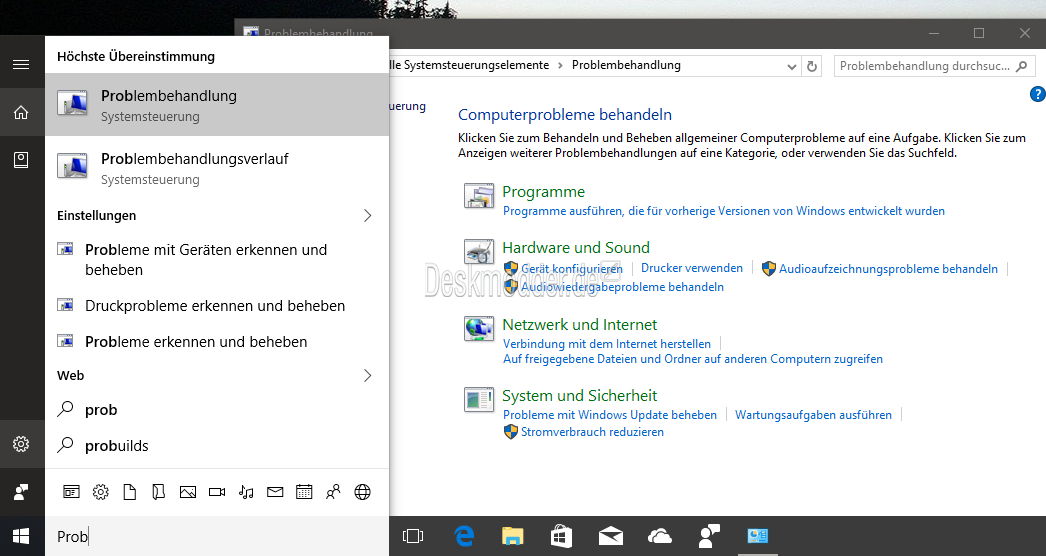Open Feedback app on taskbar

pyautogui.click(x=708, y=536)
